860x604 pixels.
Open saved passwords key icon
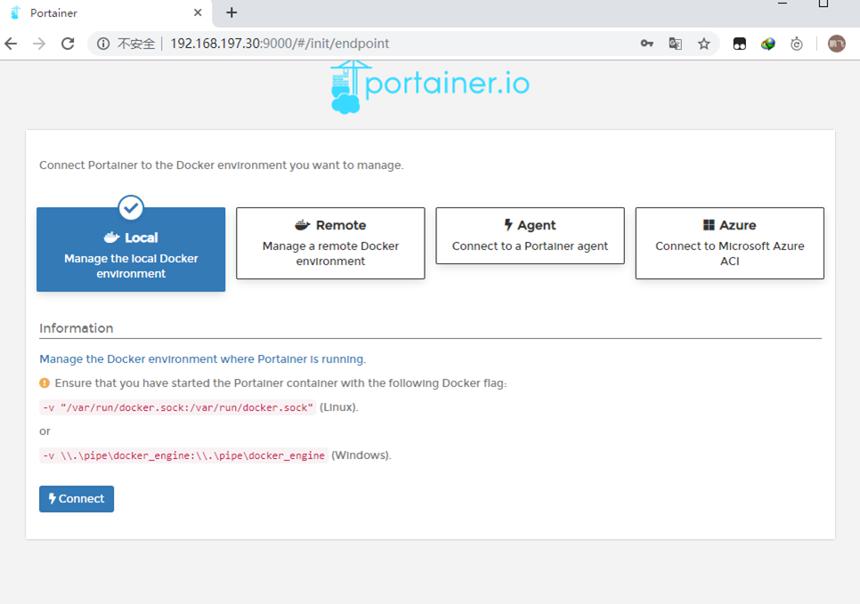click(x=647, y=43)
